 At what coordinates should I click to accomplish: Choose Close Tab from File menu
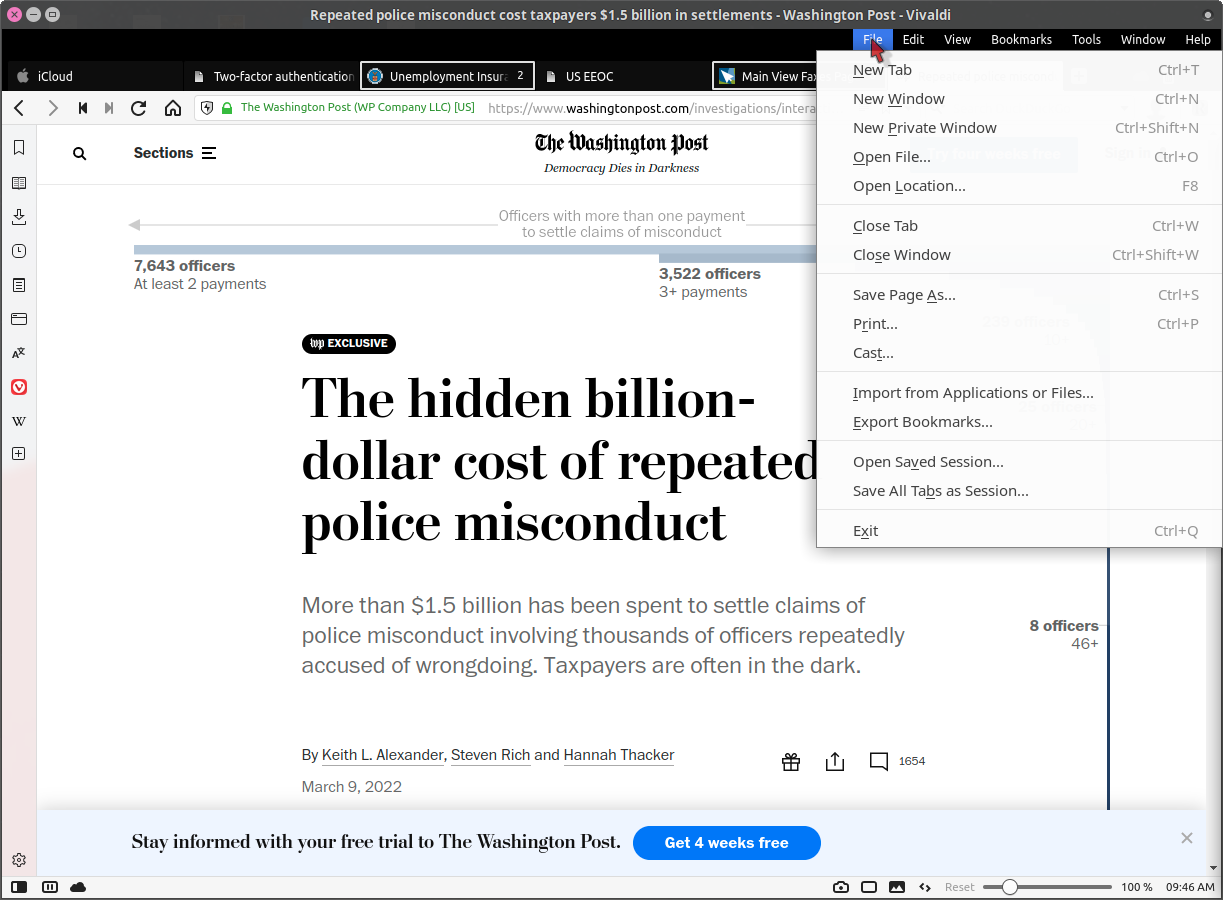1019,226
